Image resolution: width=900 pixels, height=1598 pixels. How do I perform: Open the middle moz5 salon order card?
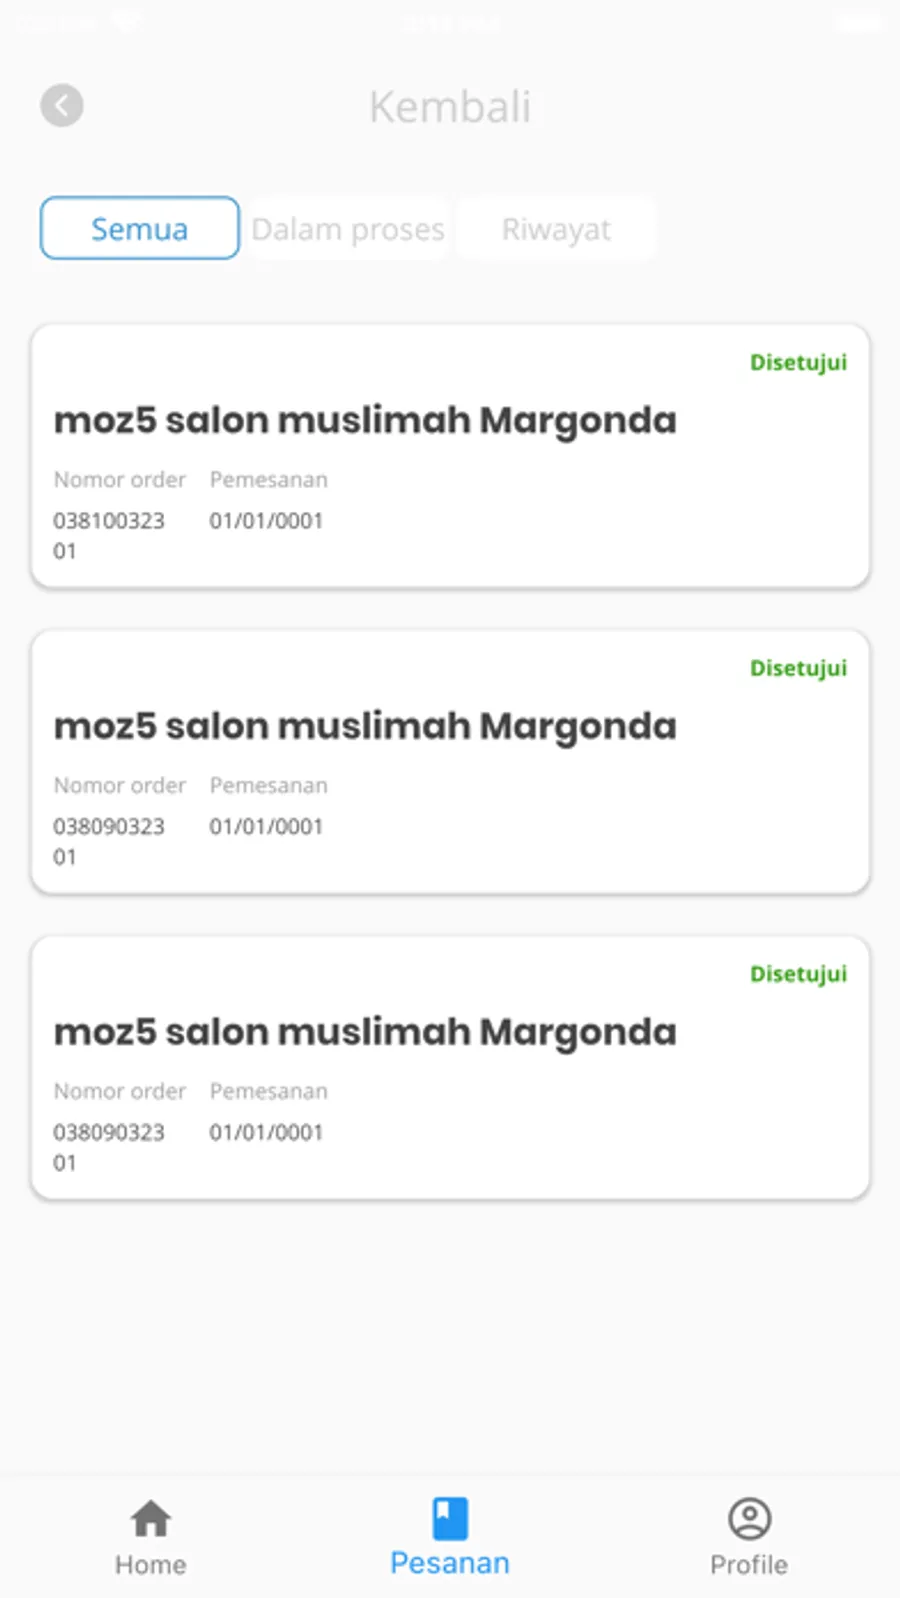tap(450, 762)
